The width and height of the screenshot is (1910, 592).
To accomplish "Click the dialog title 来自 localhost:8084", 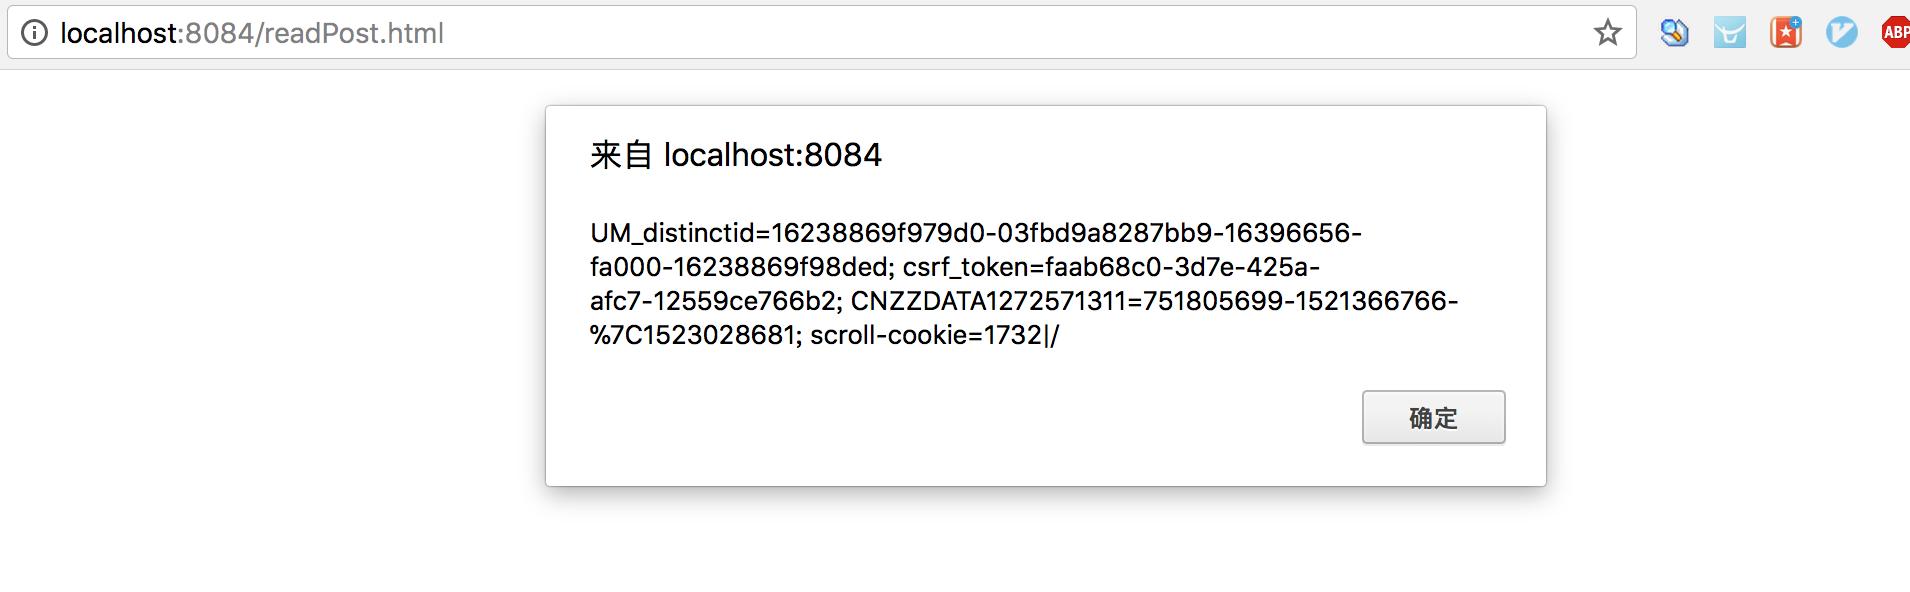I will tap(736, 155).
